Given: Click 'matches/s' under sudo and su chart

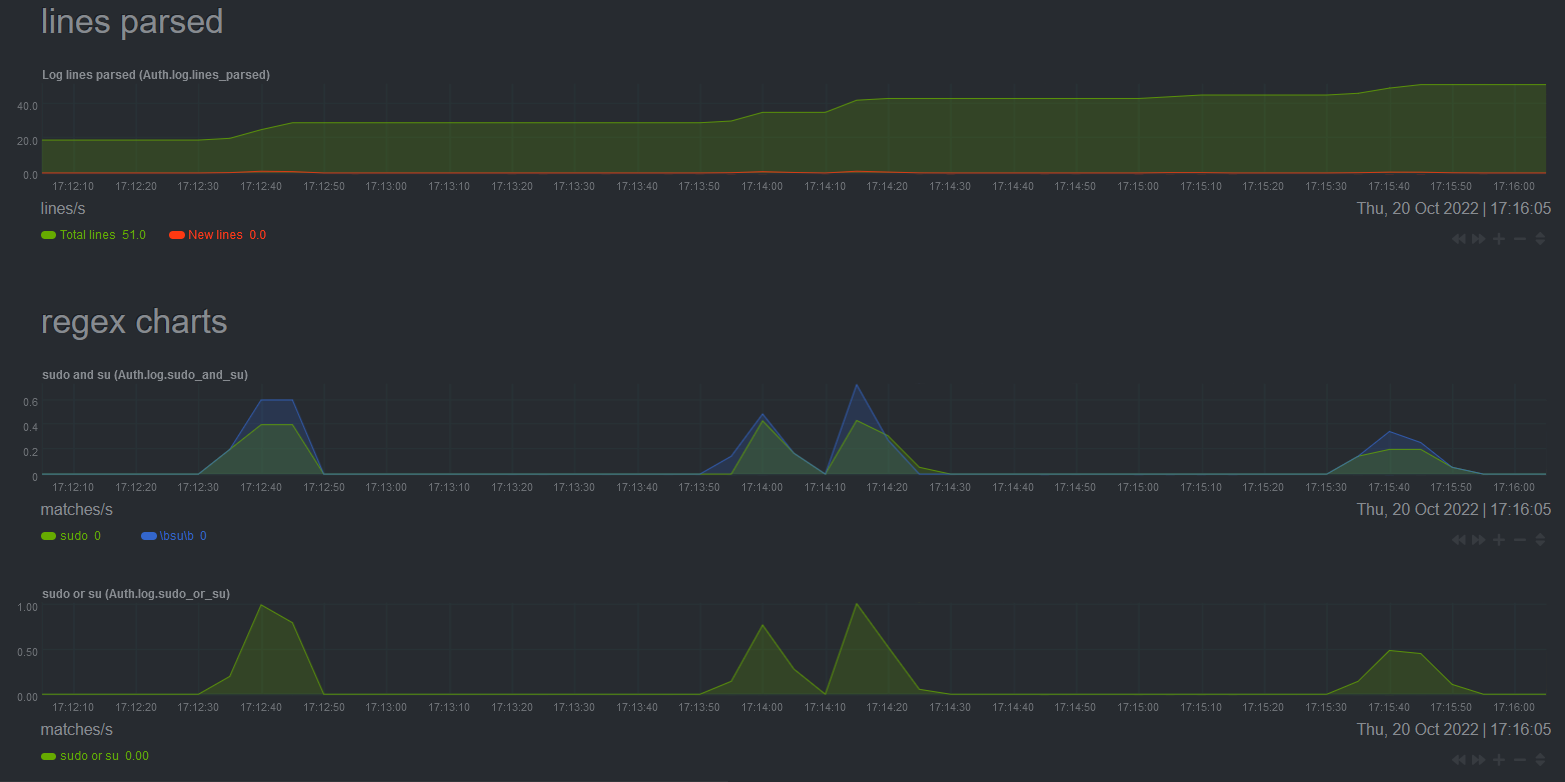Looking at the screenshot, I should (x=77, y=510).
